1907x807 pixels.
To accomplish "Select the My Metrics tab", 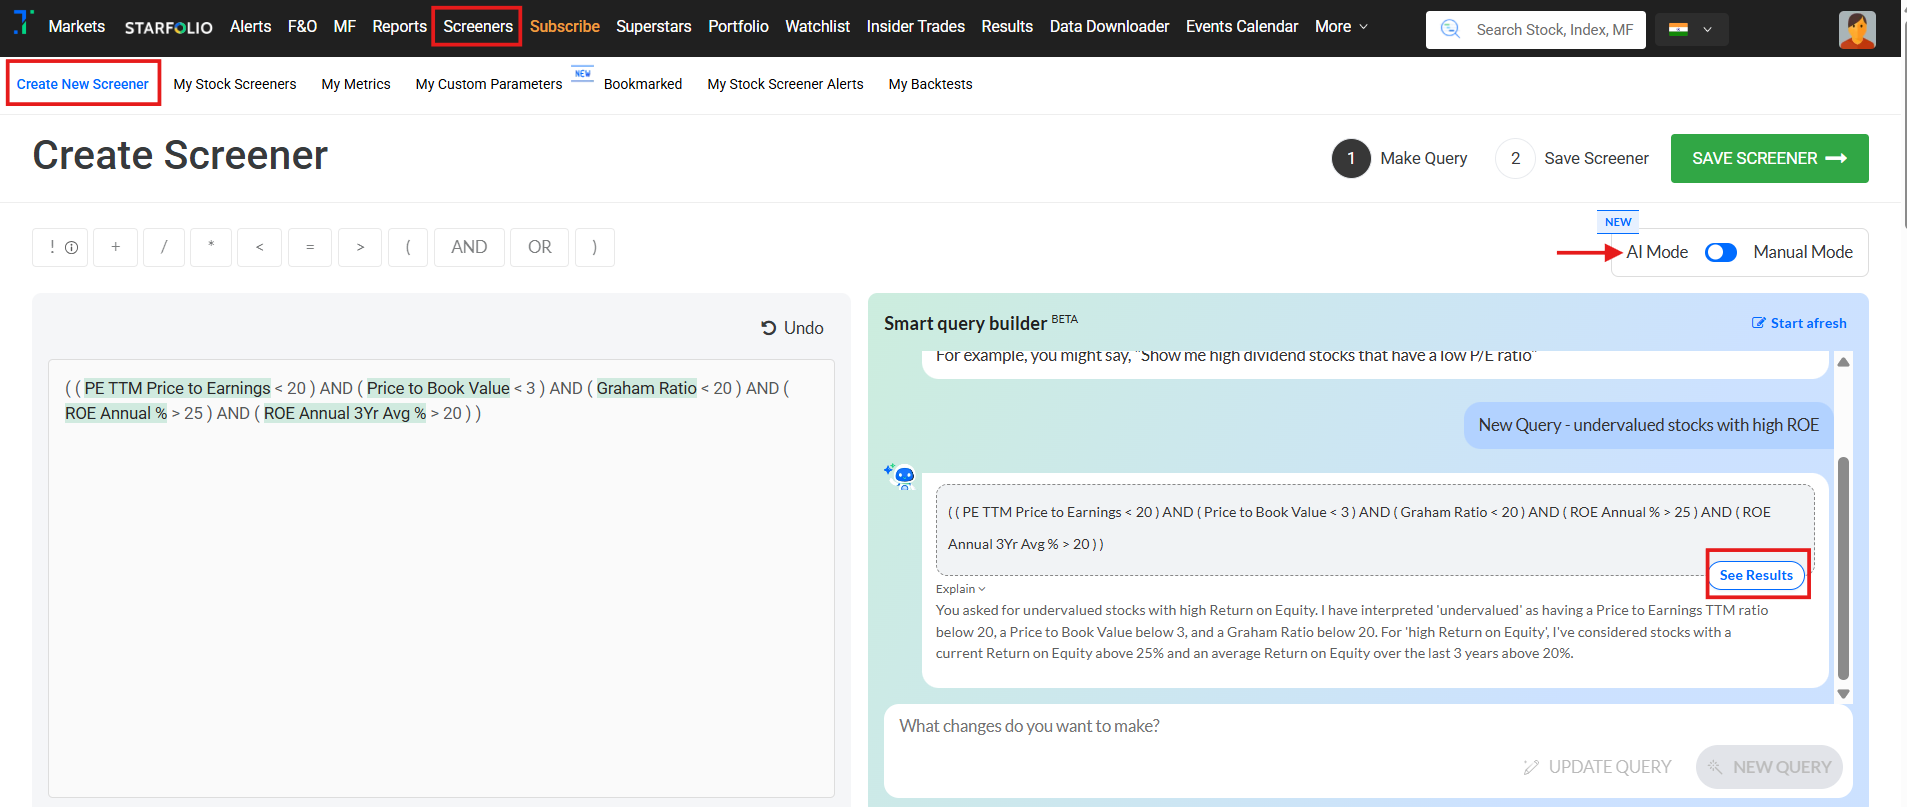I will pos(356,84).
